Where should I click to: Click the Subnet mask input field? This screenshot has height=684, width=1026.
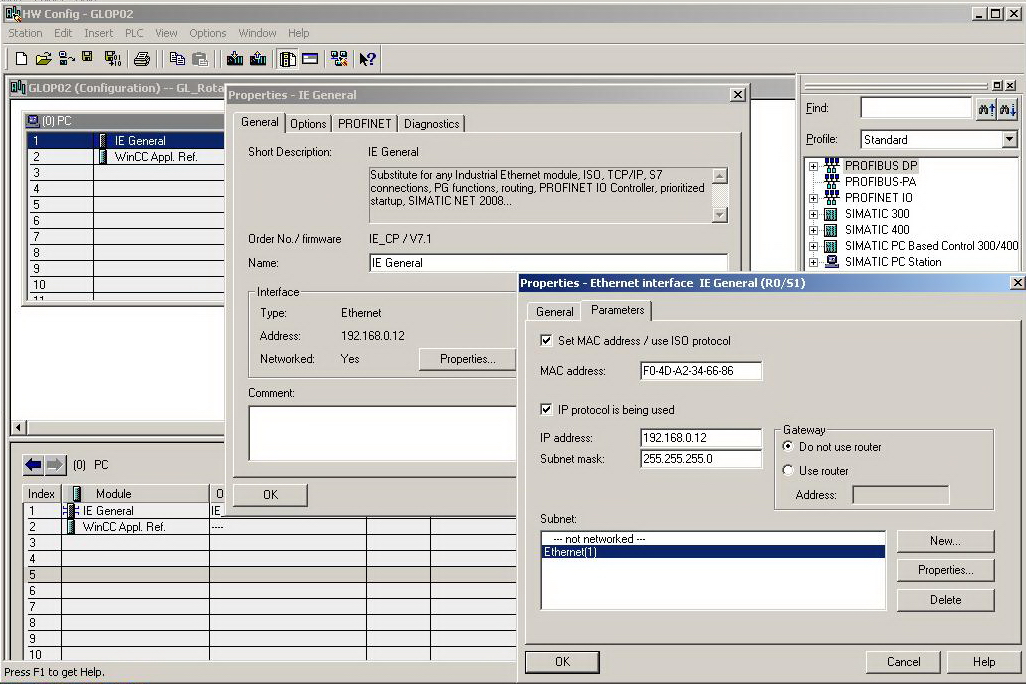click(x=701, y=459)
